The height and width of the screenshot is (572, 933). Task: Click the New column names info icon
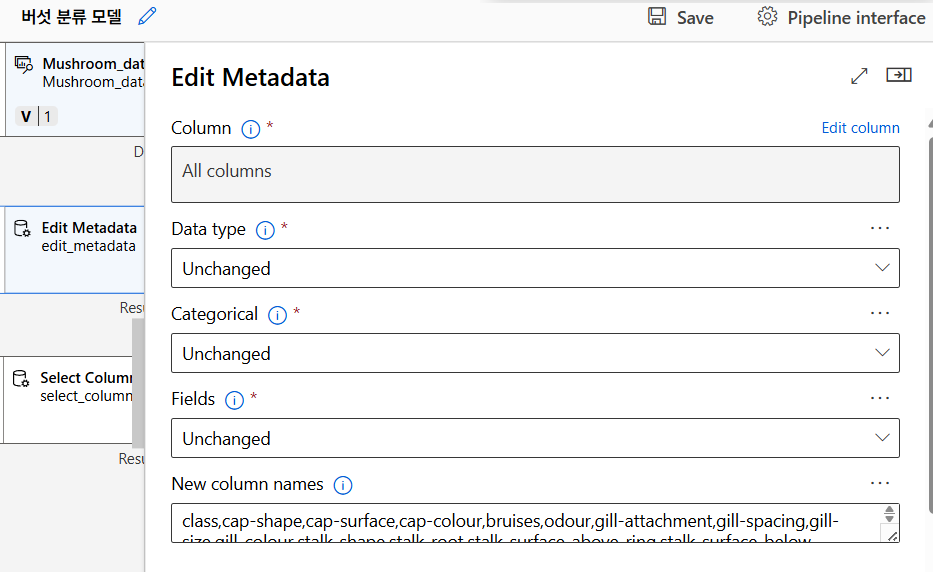(x=343, y=485)
